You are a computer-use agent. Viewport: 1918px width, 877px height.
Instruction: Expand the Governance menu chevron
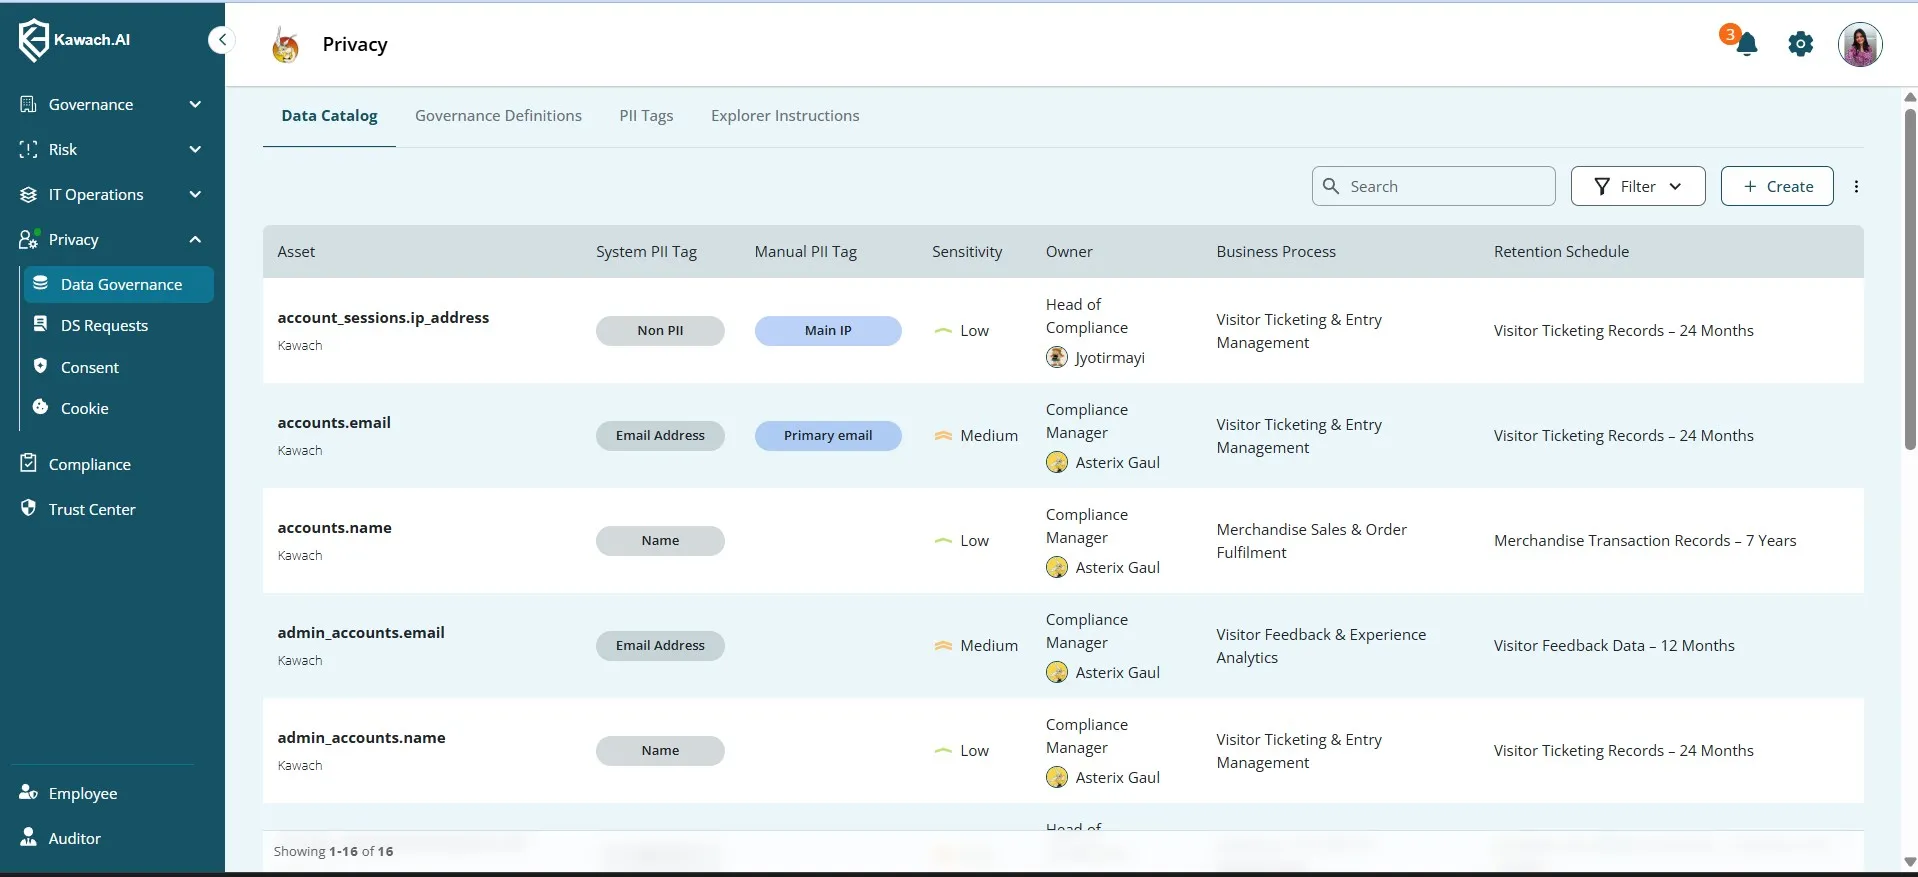click(x=195, y=105)
